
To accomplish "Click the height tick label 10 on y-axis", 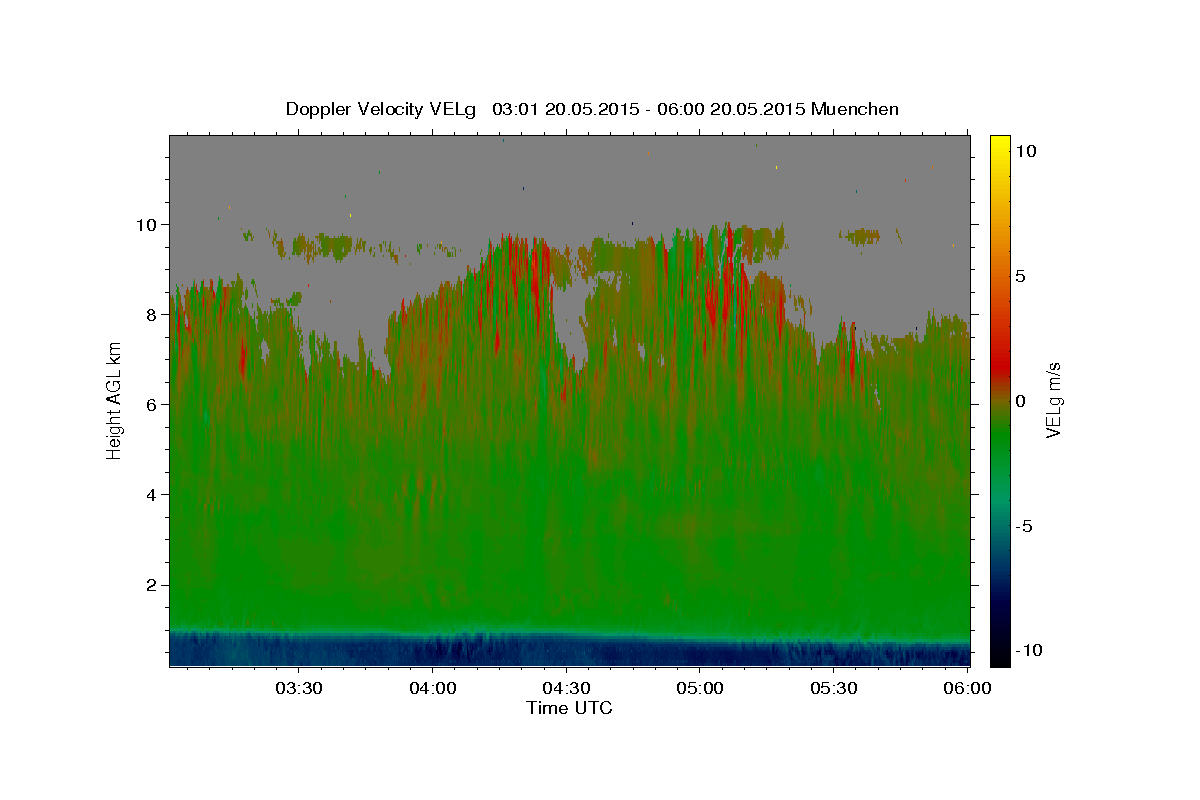I will point(149,224).
